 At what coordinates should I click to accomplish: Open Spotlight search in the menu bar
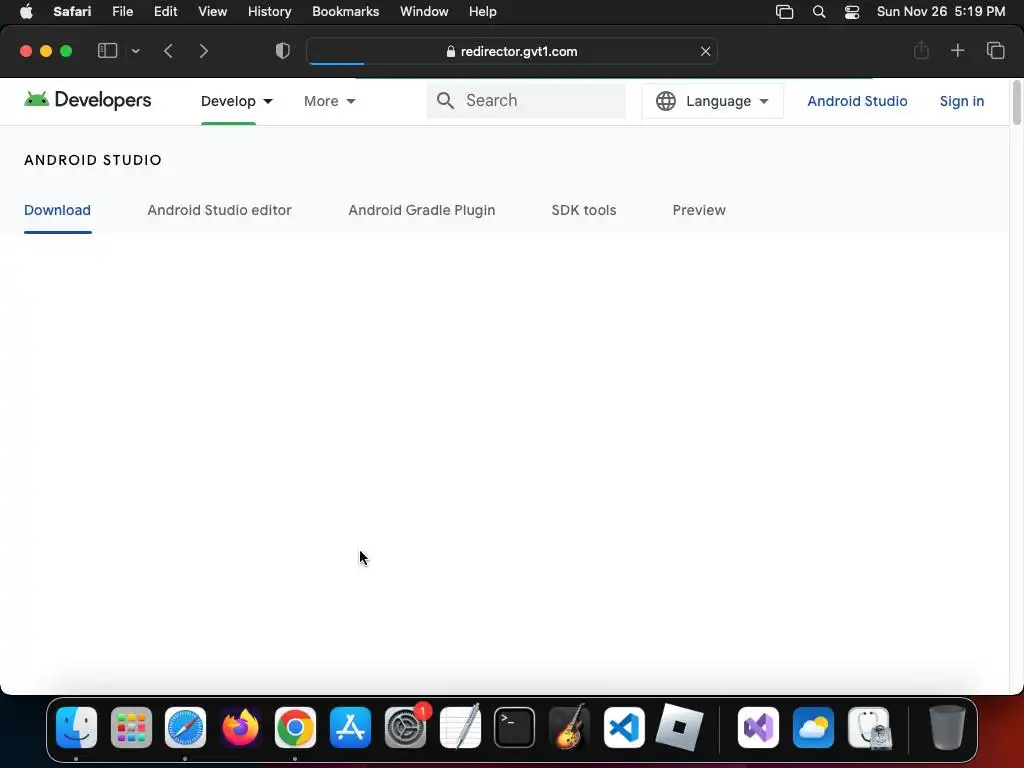point(819,12)
